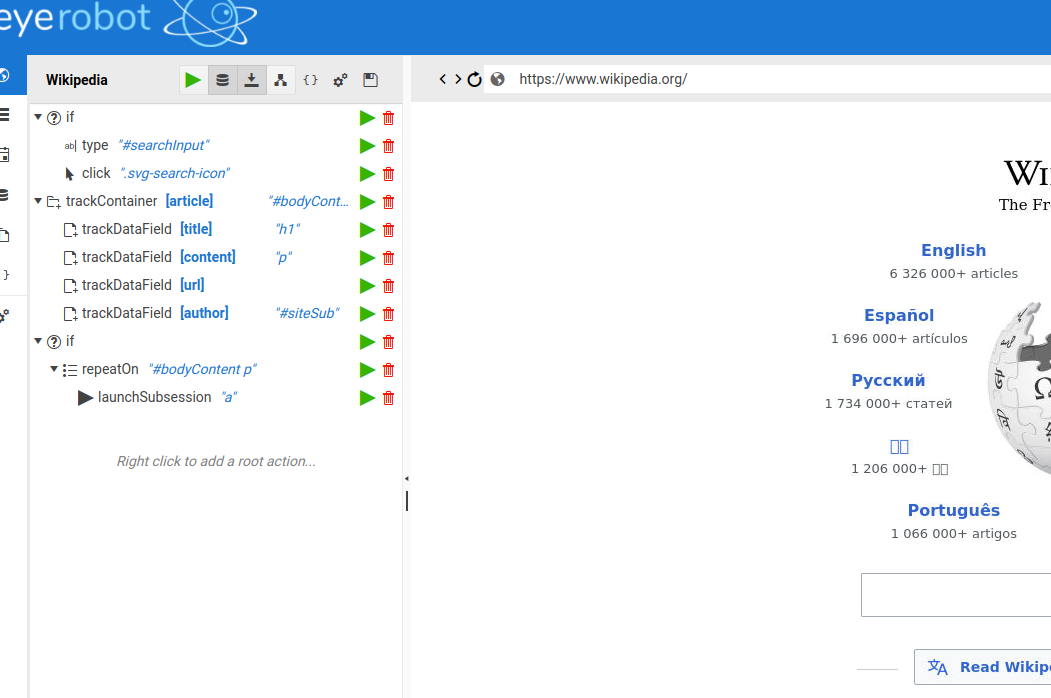Screen dimensions: 1051x698
Task: Open the Español Wikipedia link
Action: point(899,315)
